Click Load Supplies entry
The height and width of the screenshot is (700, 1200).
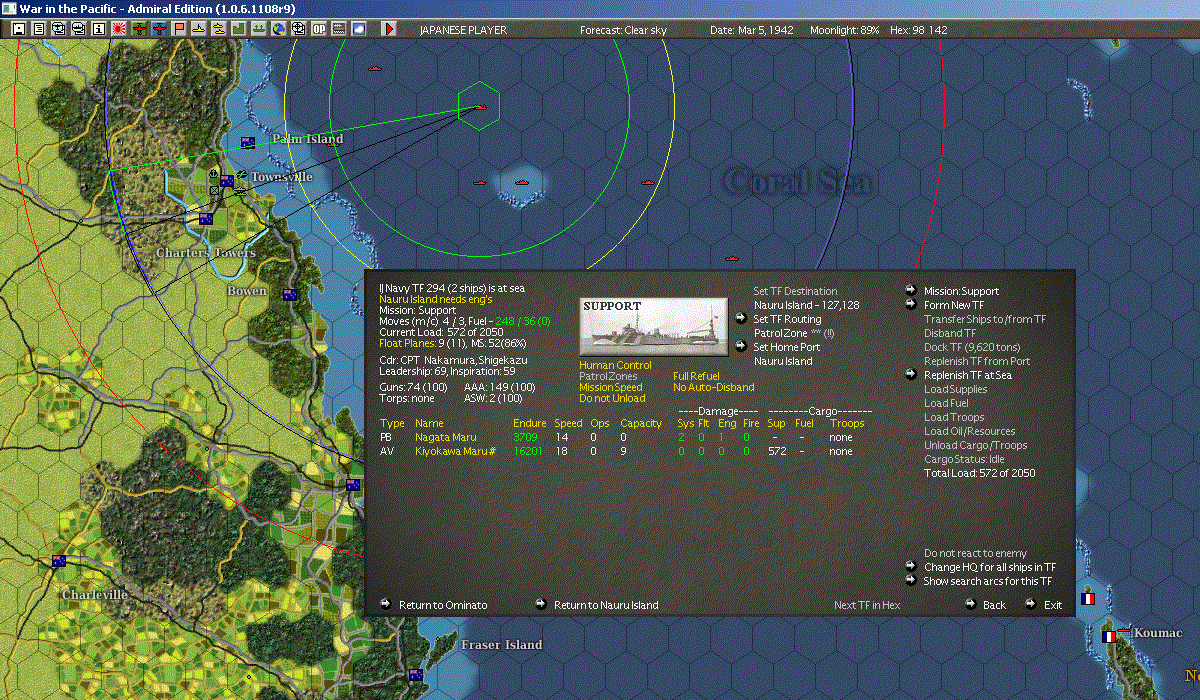pyautogui.click(x=955, y=390)
